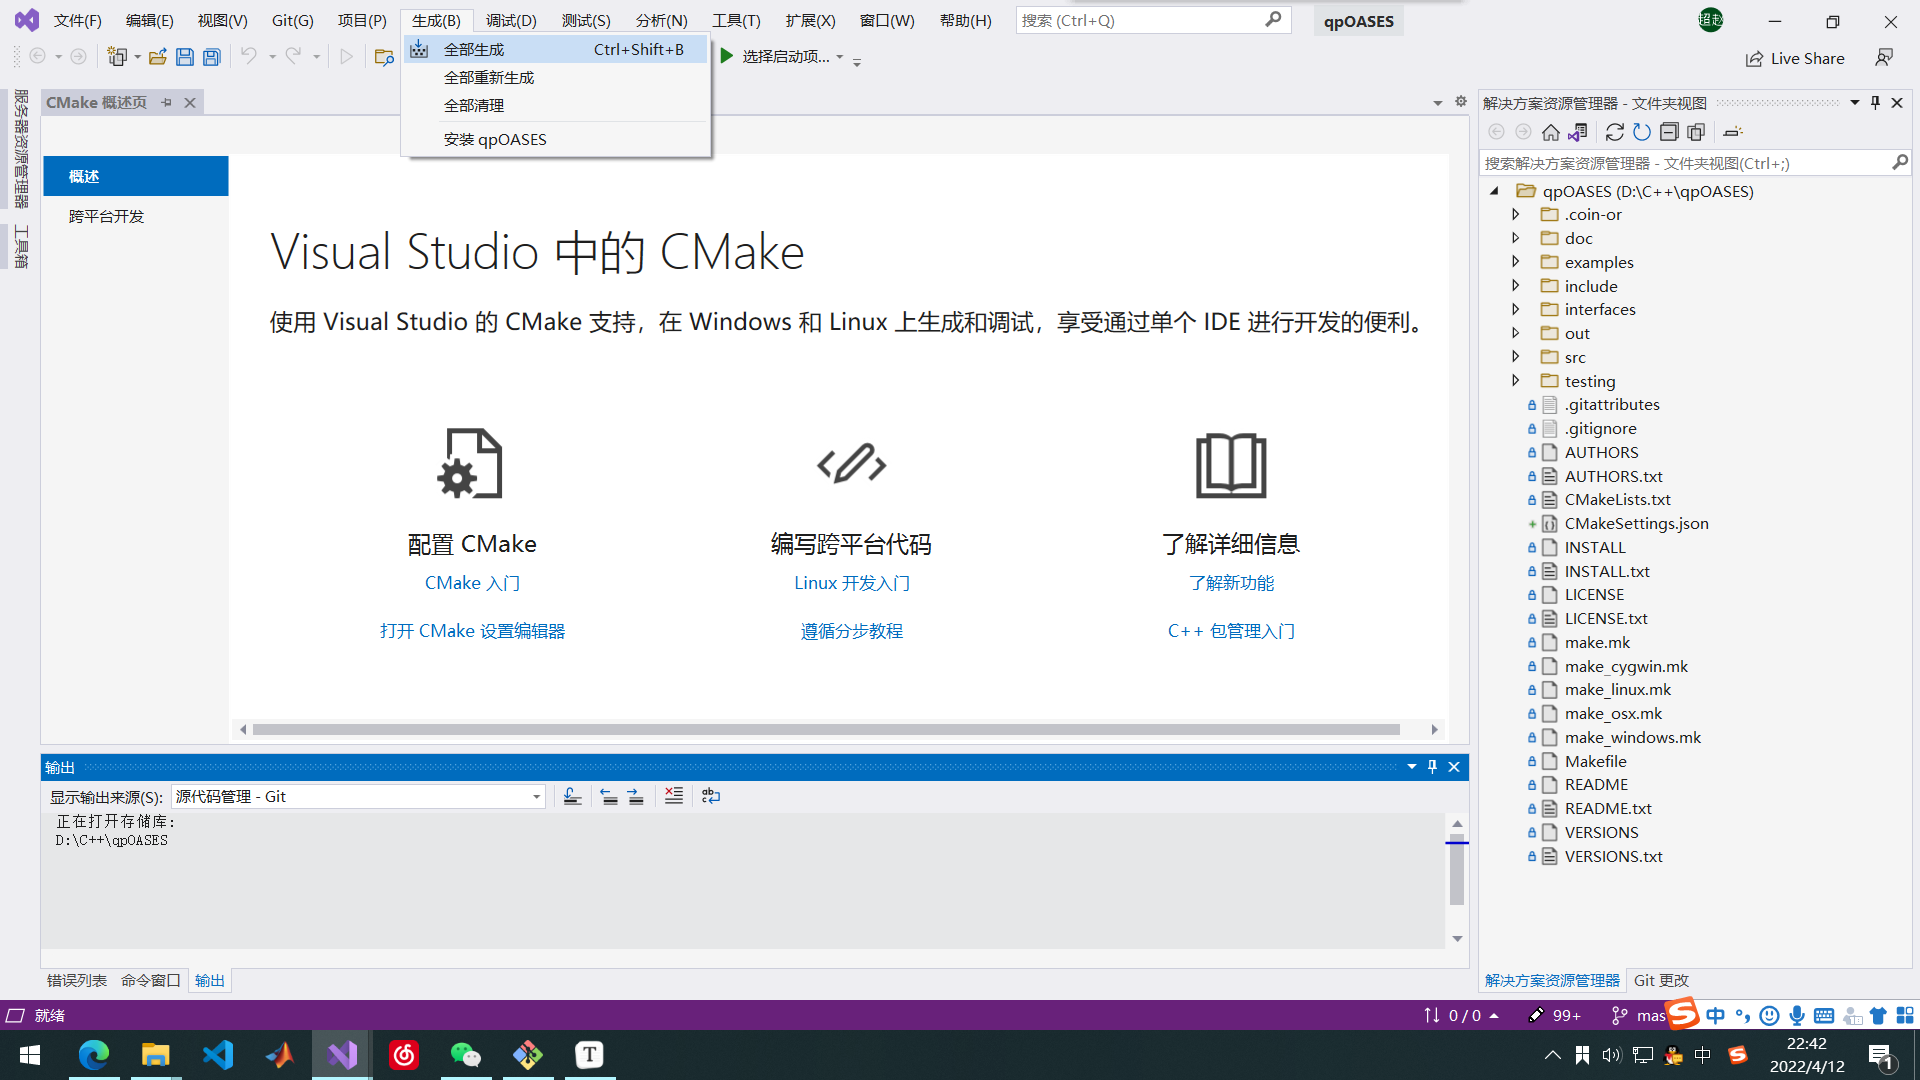Pin the Output panel with auto-hide toggle
1920x1080 pixels.
coord(1432,767)
